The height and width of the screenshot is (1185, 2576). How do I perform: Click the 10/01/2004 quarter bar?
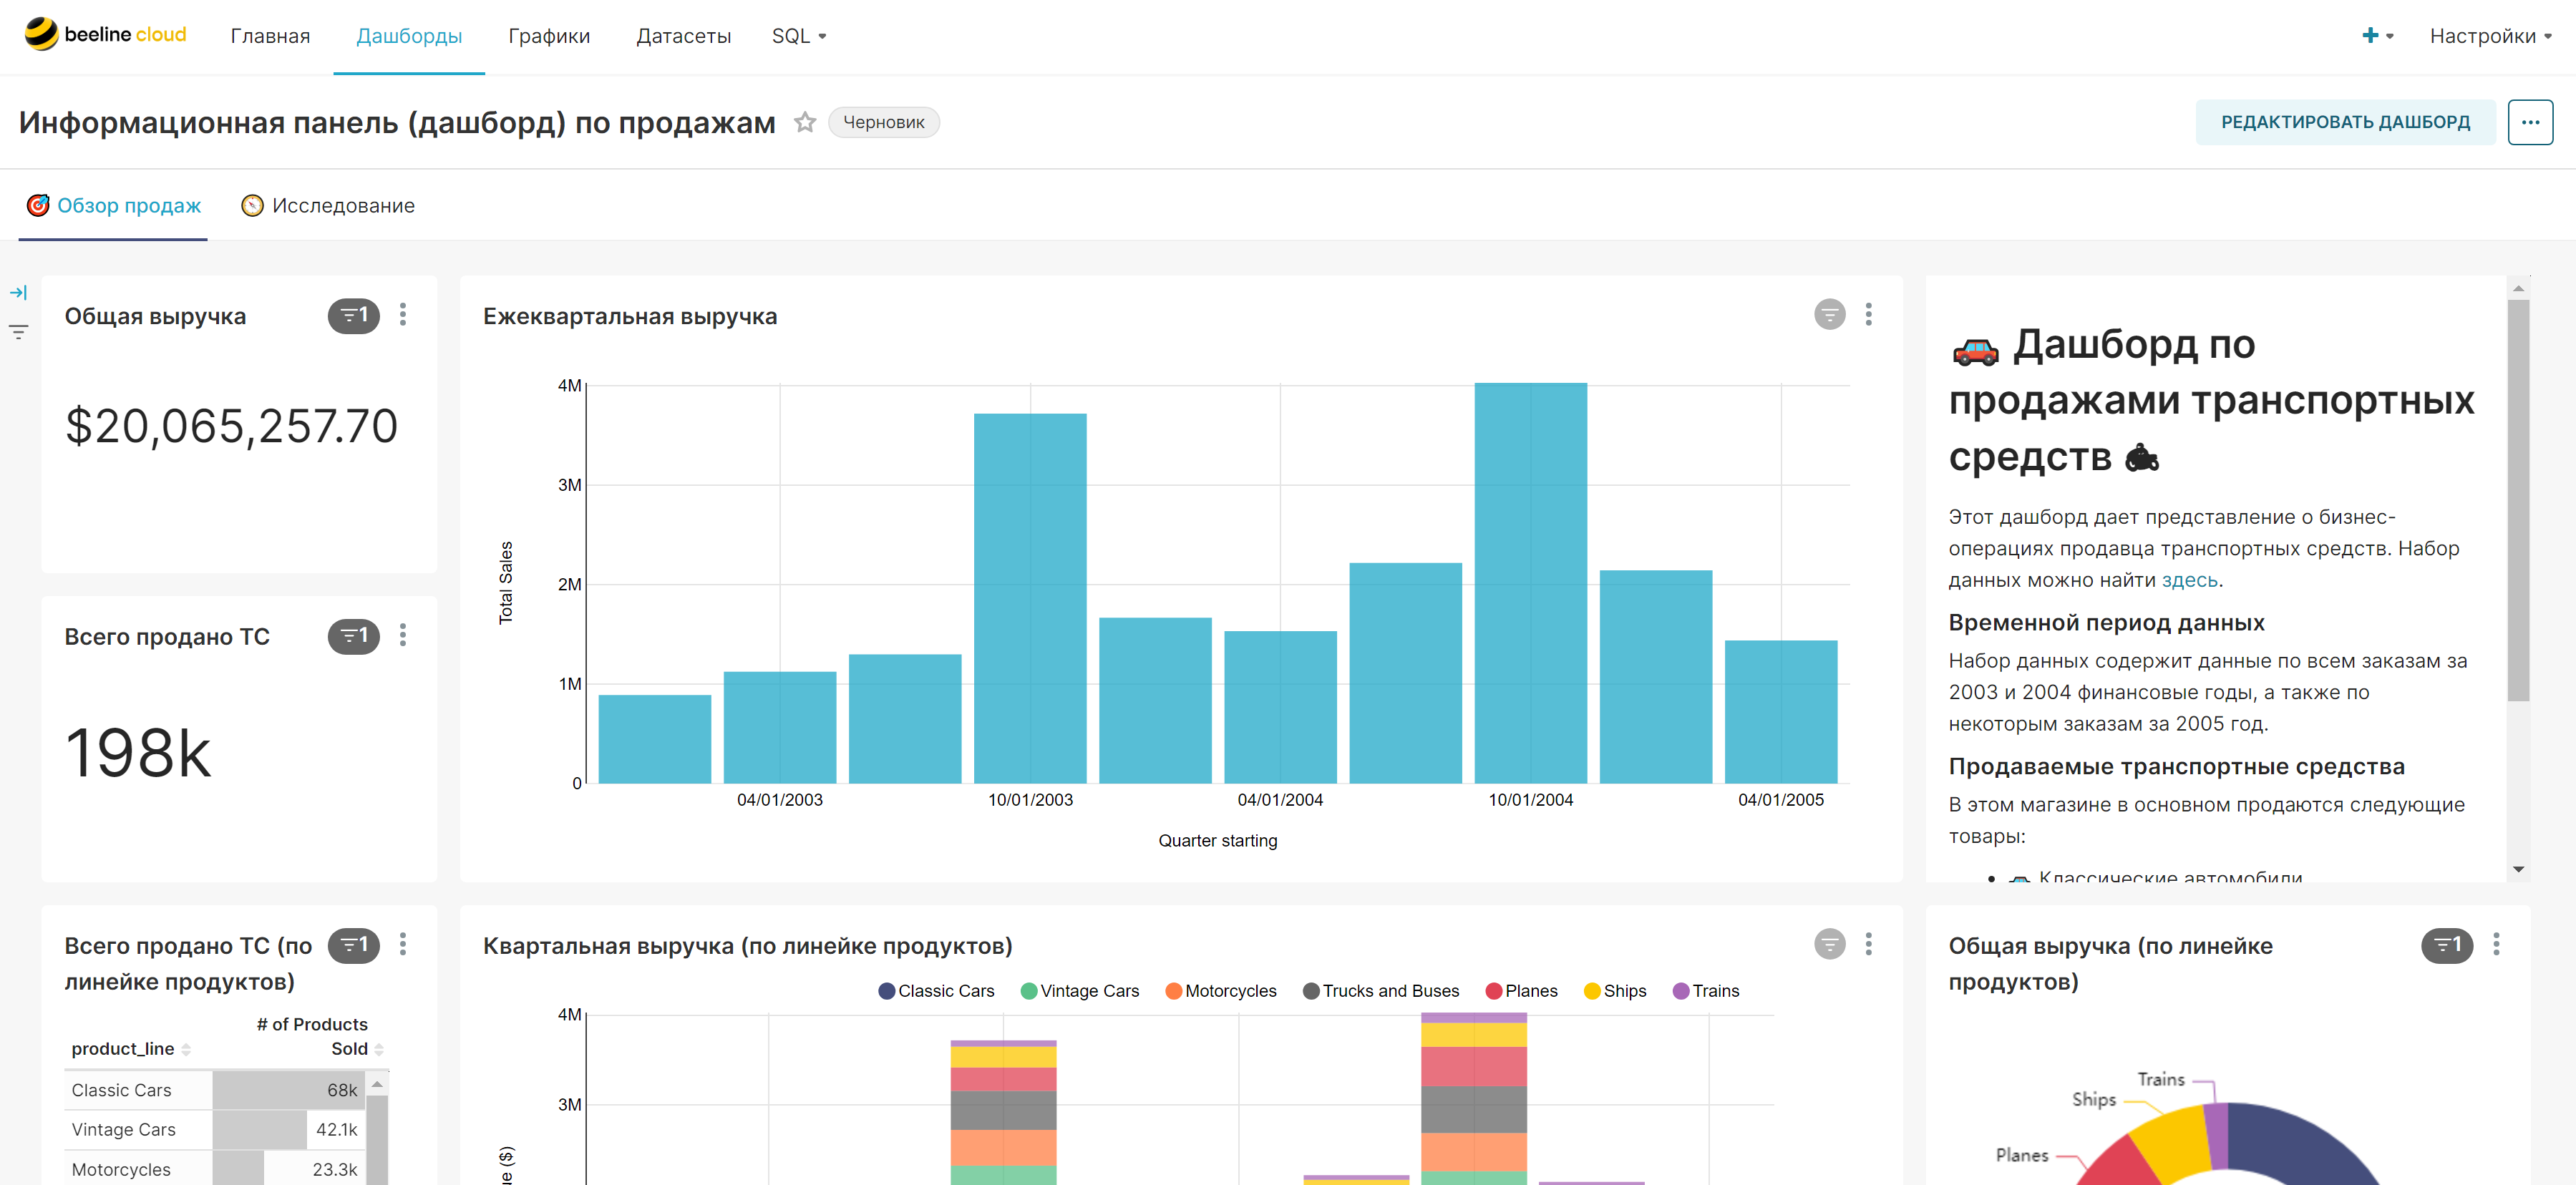(x=1530, y=583)
